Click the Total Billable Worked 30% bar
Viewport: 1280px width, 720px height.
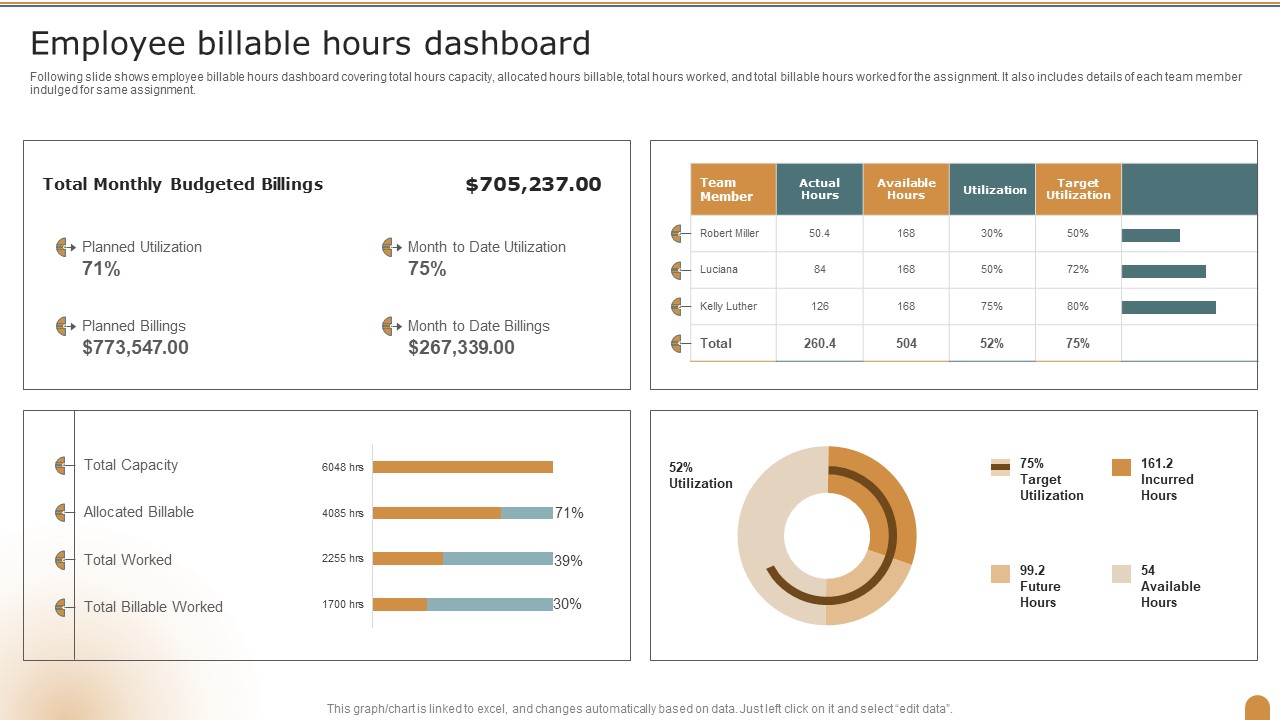point(463,604)
